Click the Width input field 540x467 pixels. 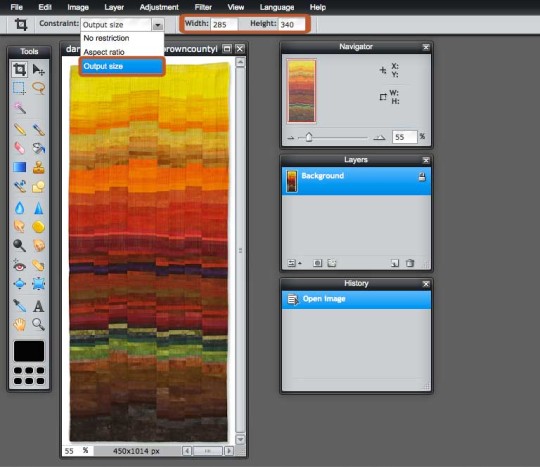pos(224,24)
